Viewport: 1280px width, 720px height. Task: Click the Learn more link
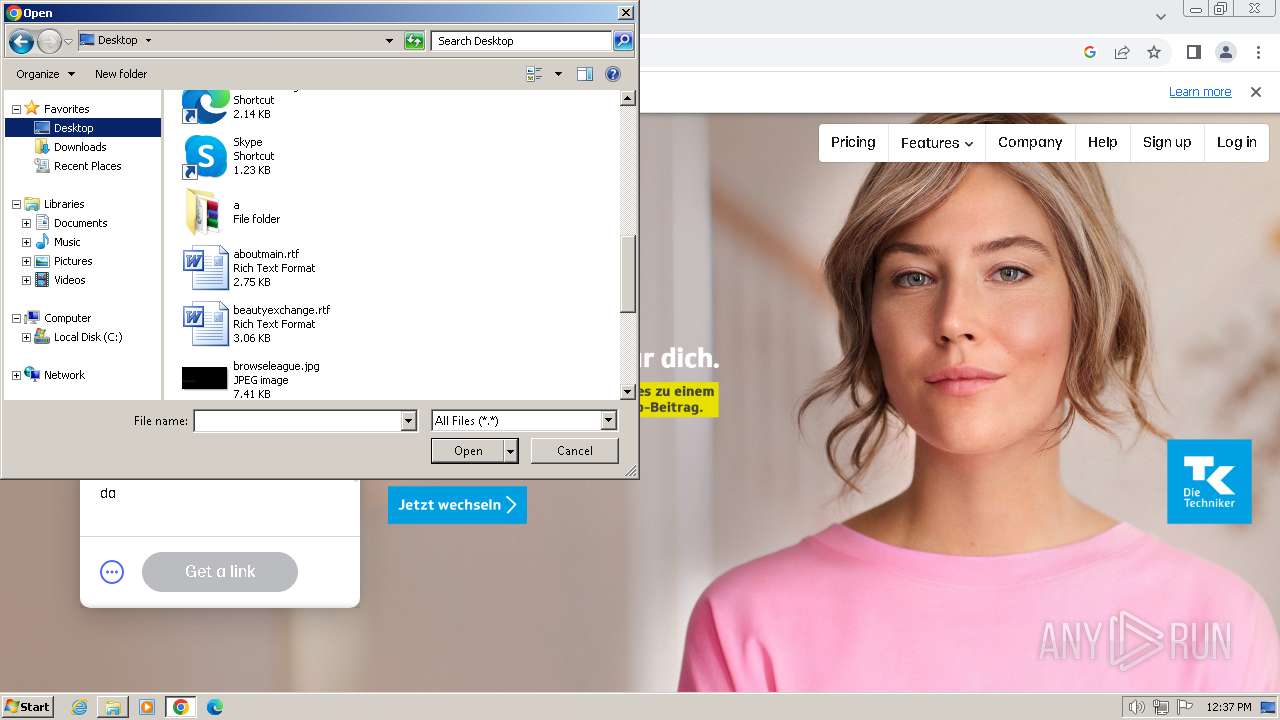pyautogui.click(x=1200, y=92)
